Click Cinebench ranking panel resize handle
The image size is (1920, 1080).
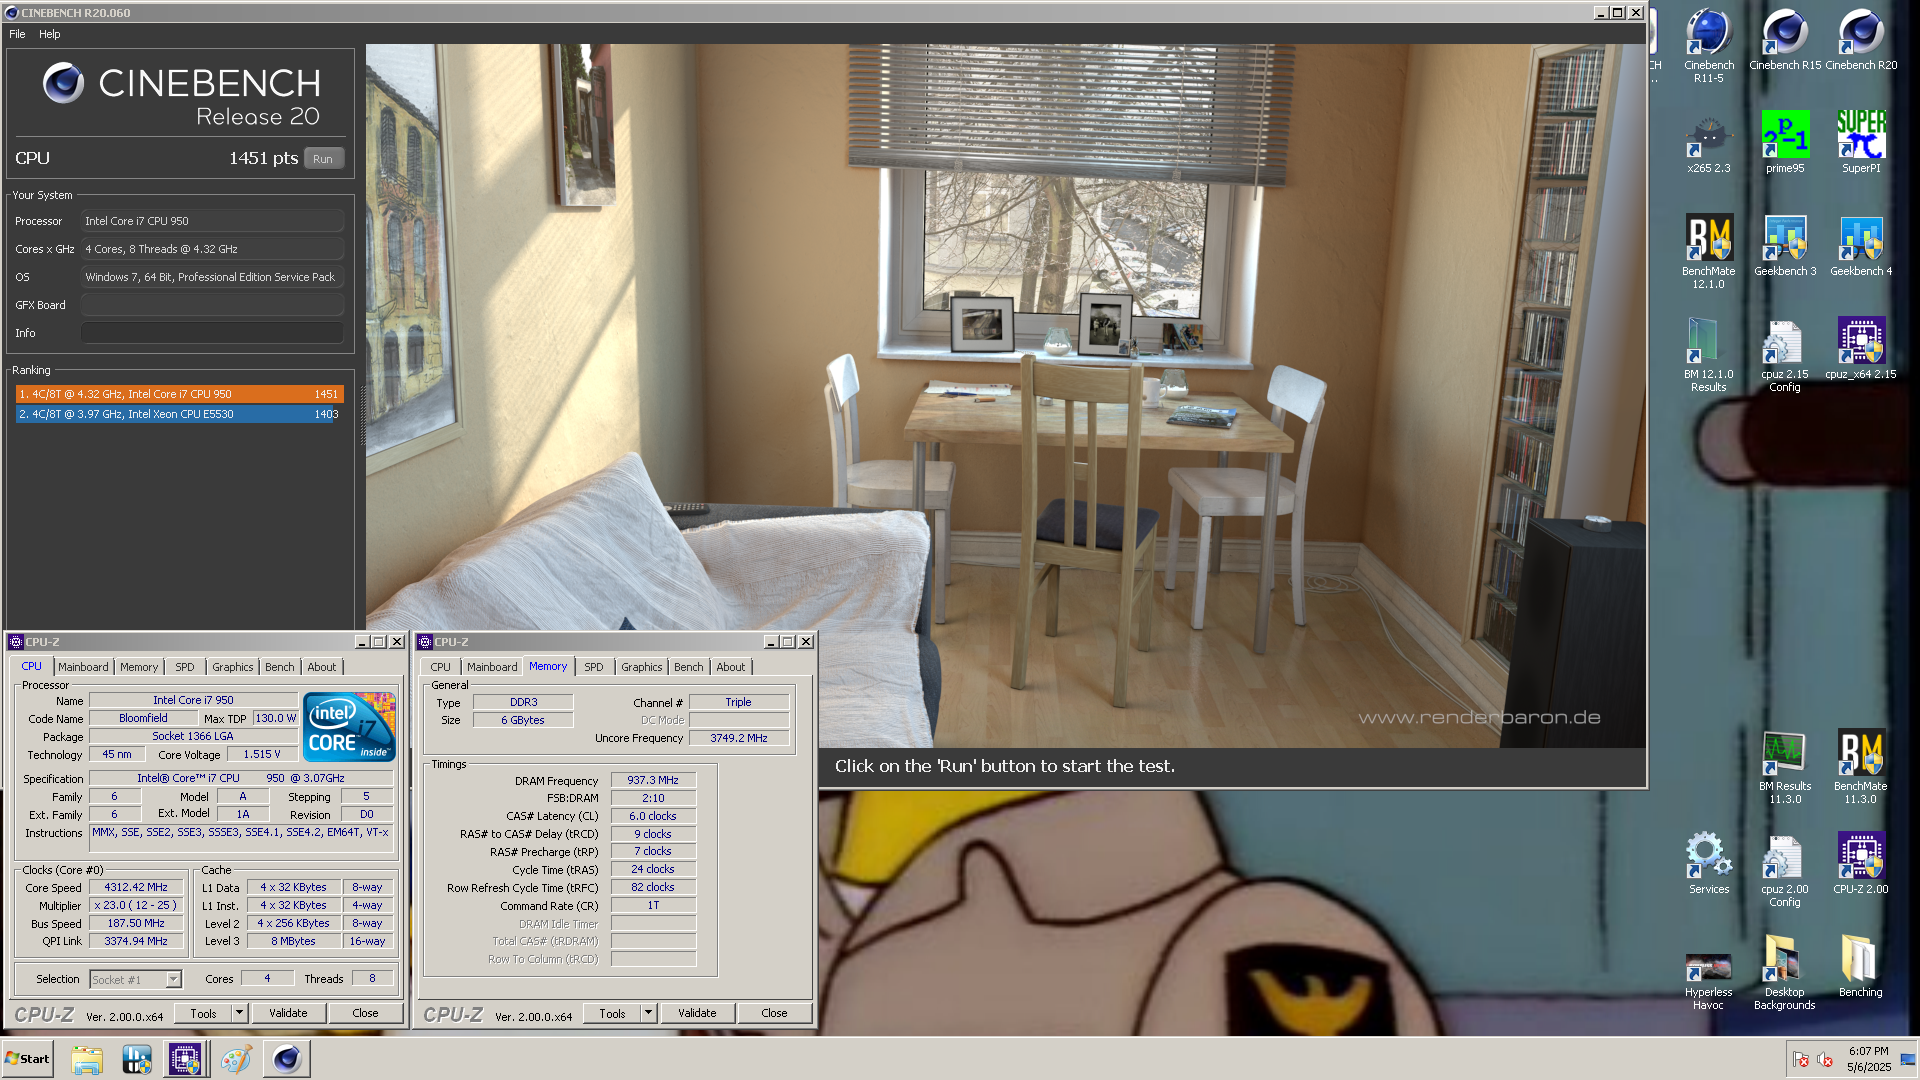coord(361,415)
